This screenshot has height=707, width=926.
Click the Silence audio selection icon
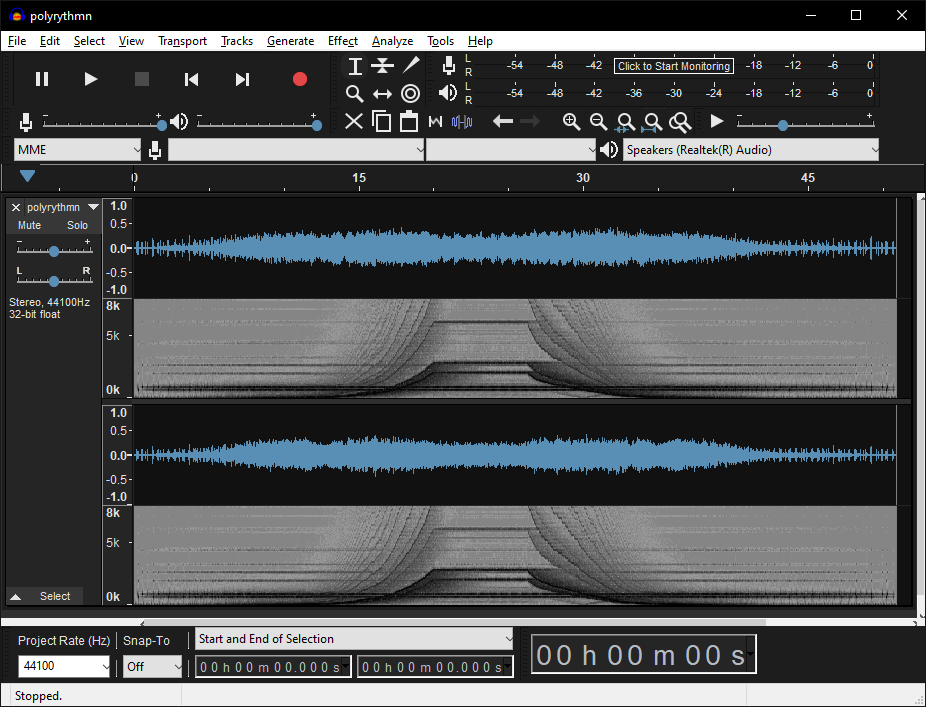461,122
